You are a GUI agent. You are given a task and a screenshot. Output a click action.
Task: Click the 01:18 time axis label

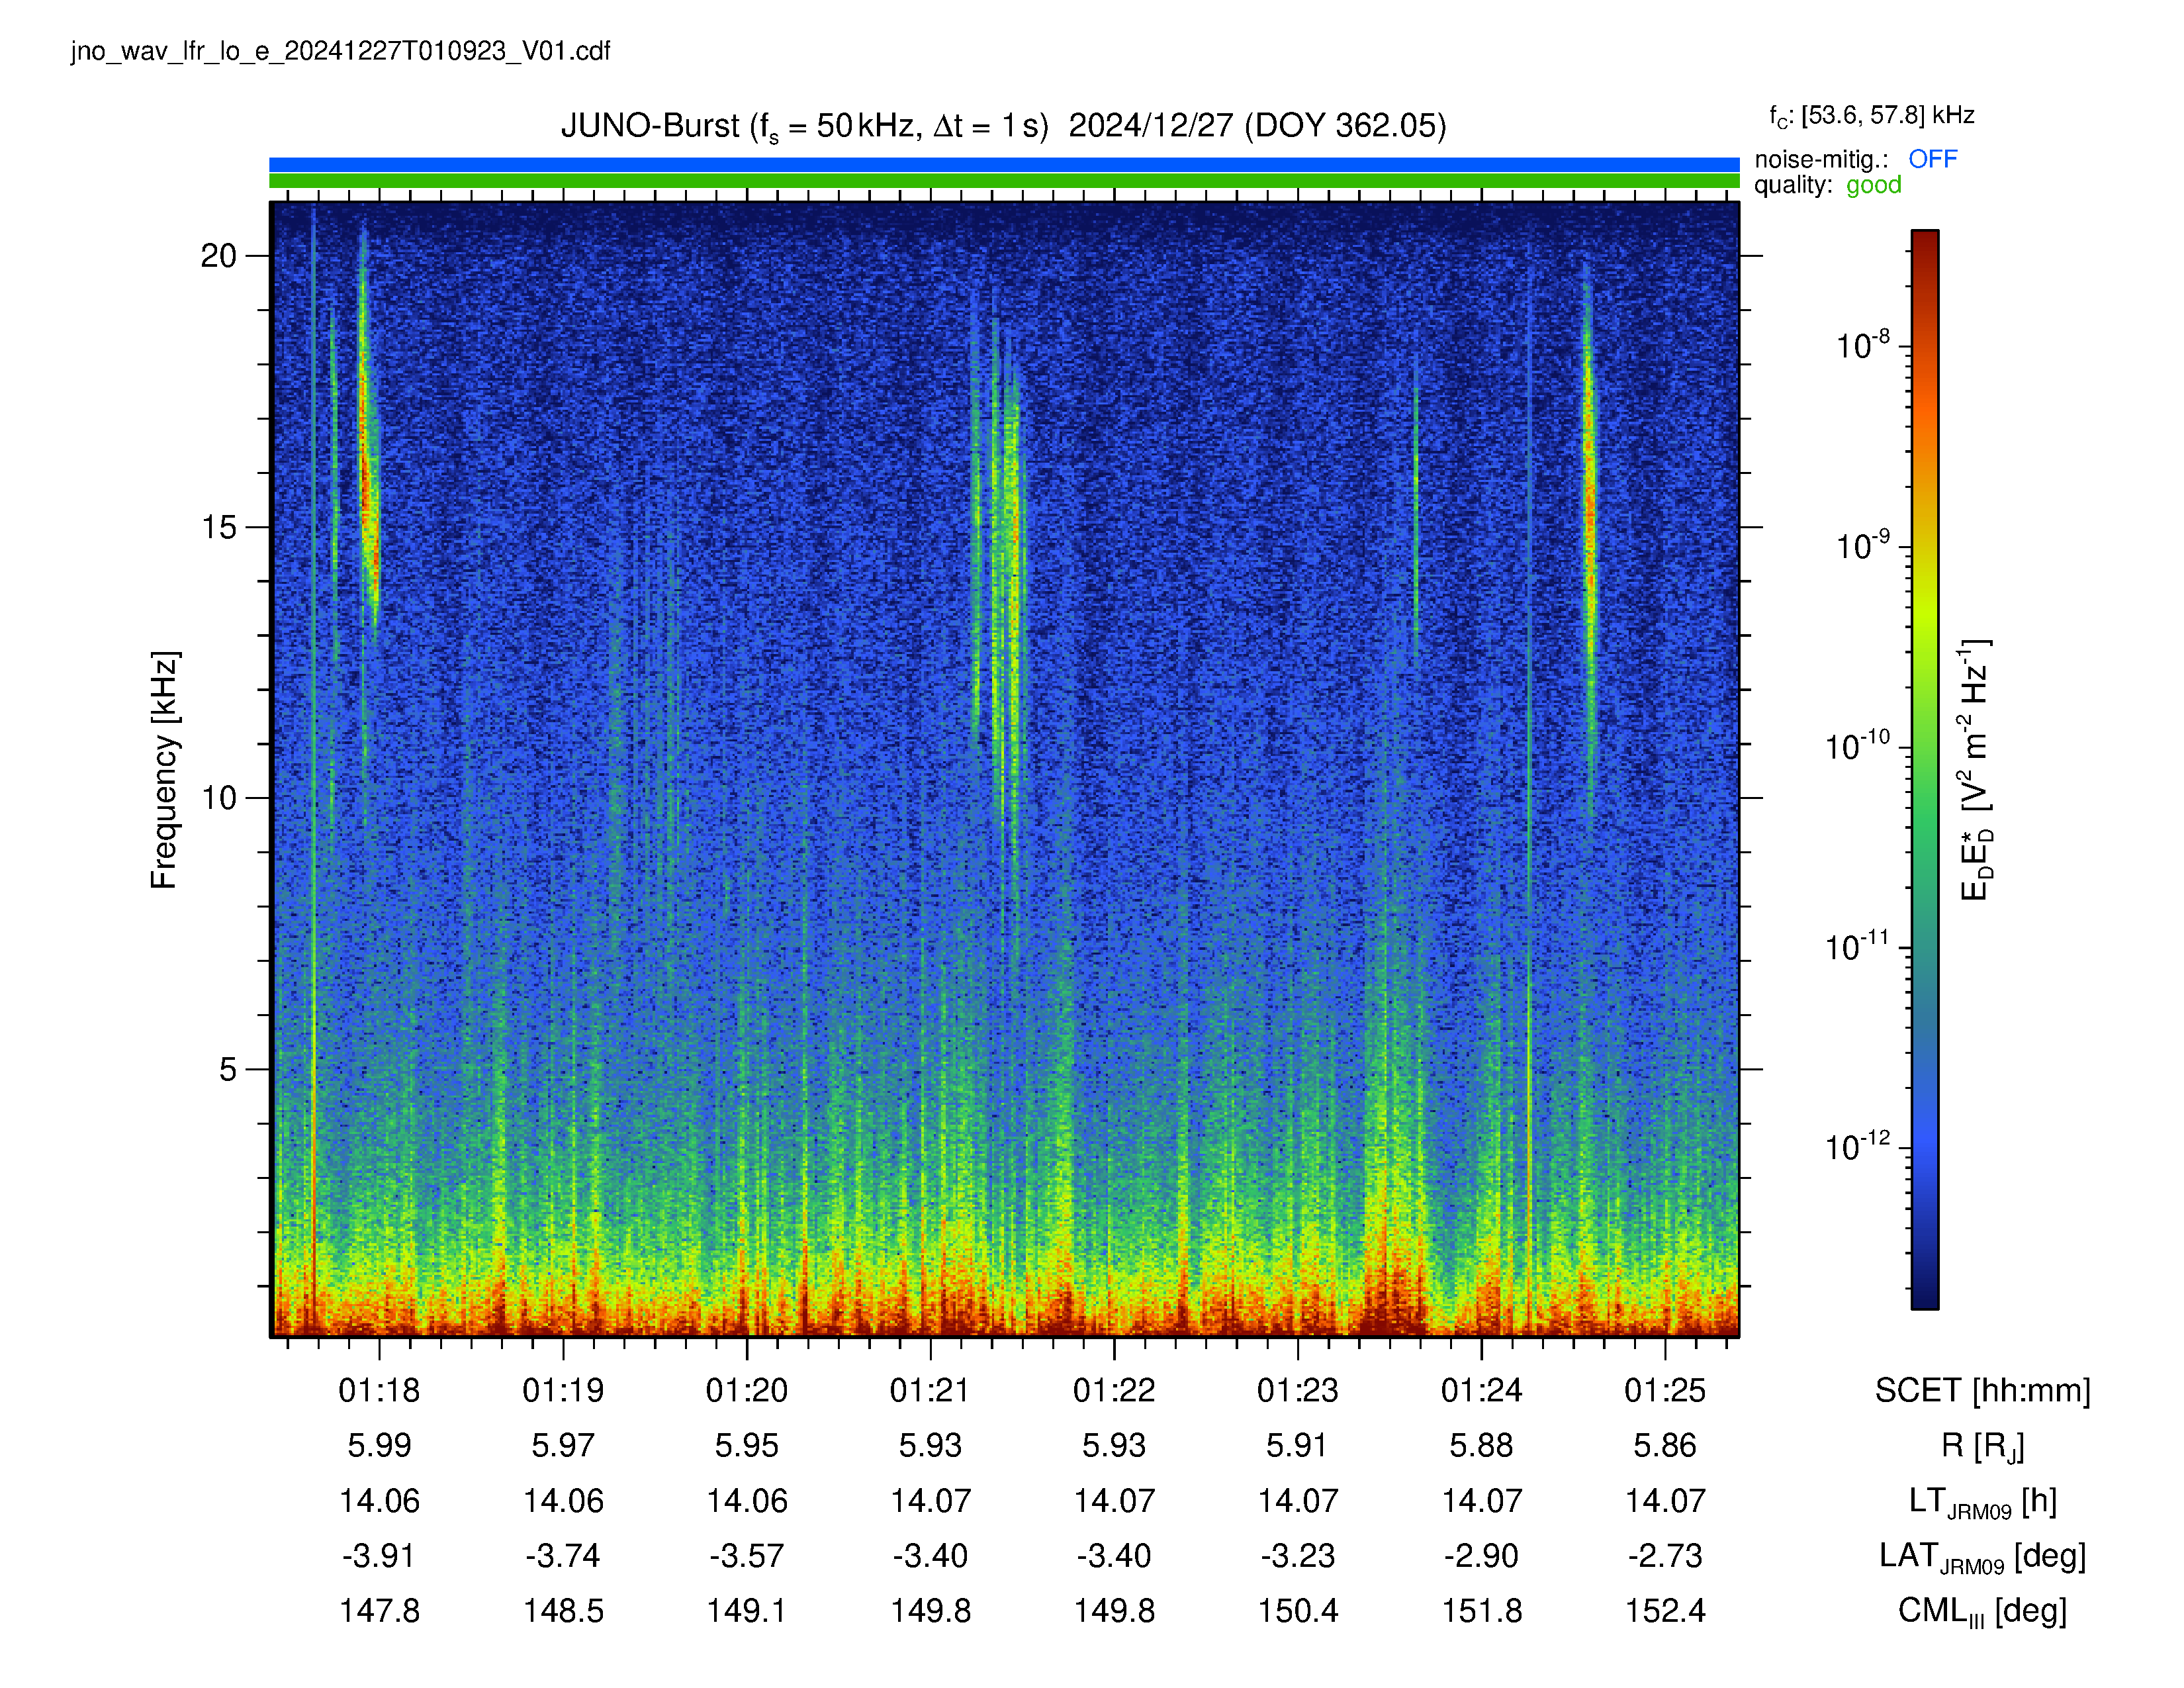pyautogui.click(x=379, y=1391)
